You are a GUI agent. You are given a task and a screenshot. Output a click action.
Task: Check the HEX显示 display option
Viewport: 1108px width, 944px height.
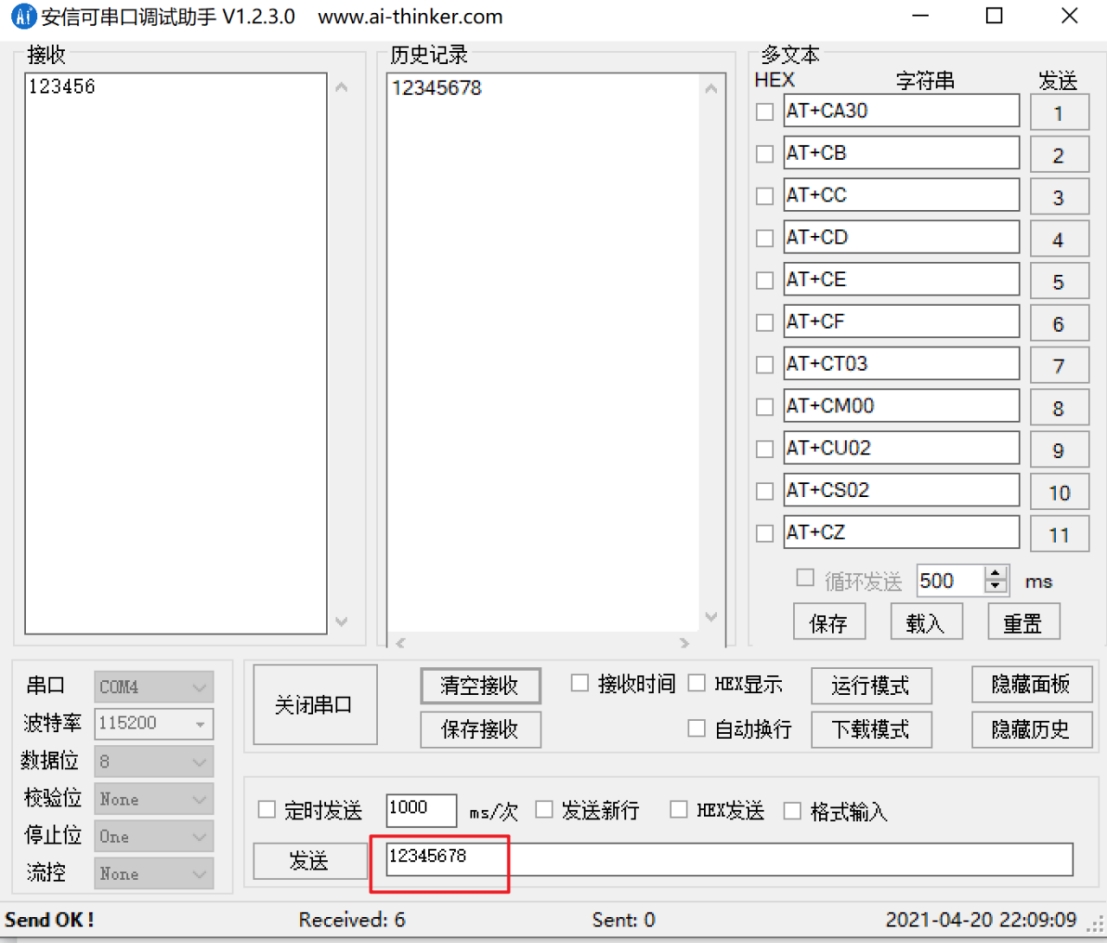[x=697, y=684]
